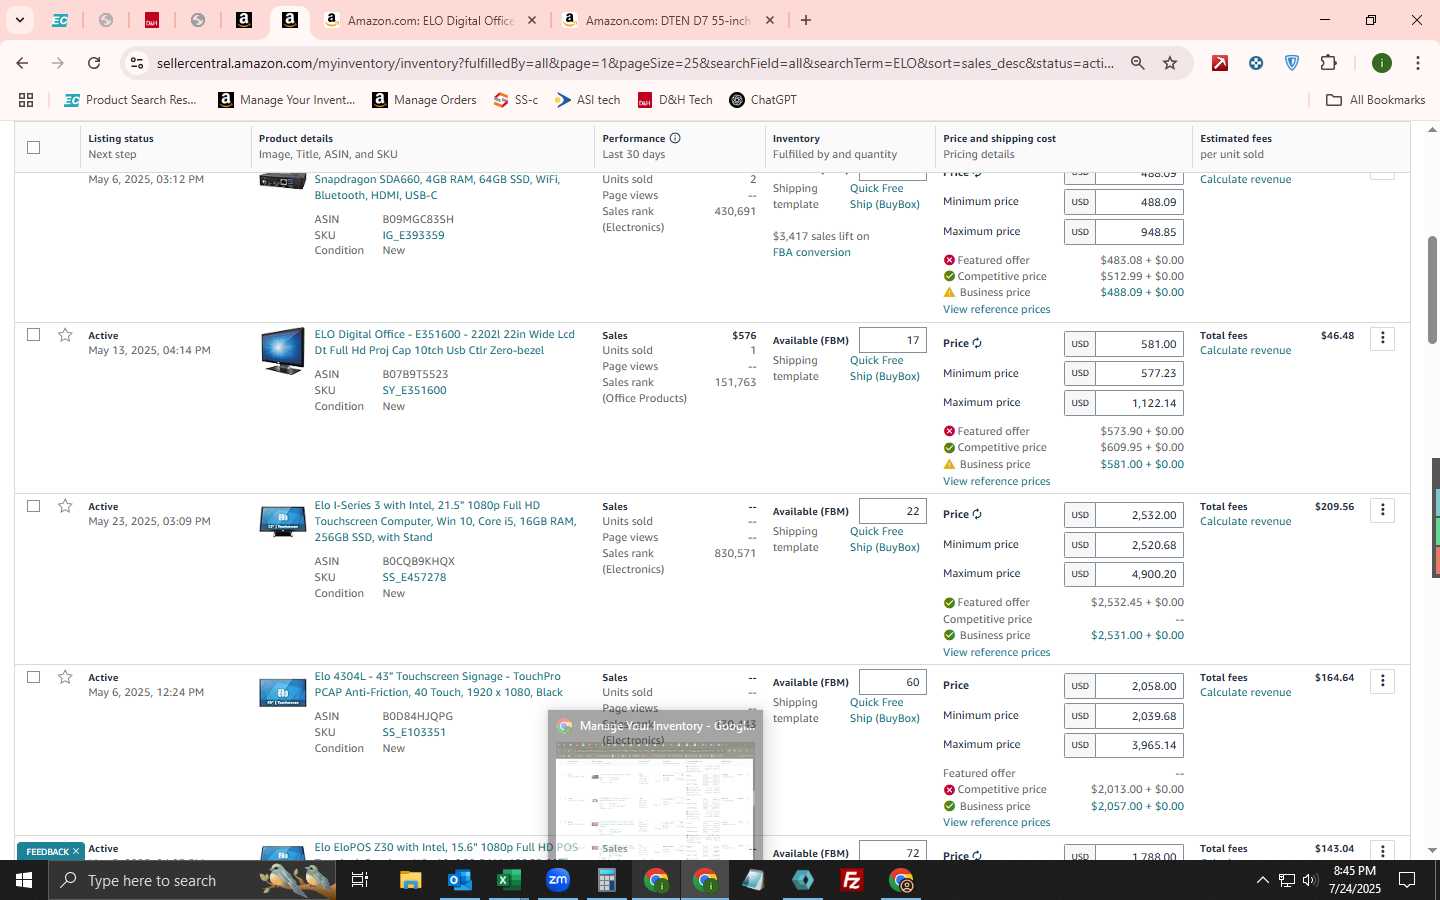The image size is (1440, 900).
Task: Select the Elo I-Series 3 row checkbox
Action: (x=33, y=506)
